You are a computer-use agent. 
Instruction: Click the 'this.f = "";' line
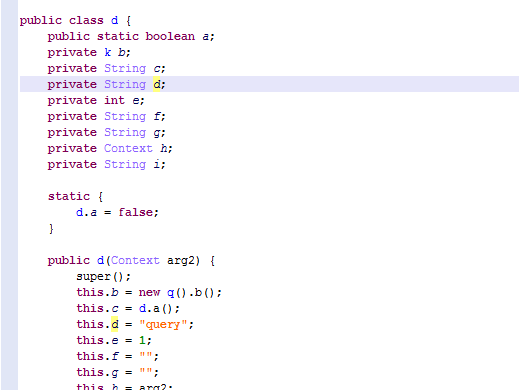(x=117, y=356)
